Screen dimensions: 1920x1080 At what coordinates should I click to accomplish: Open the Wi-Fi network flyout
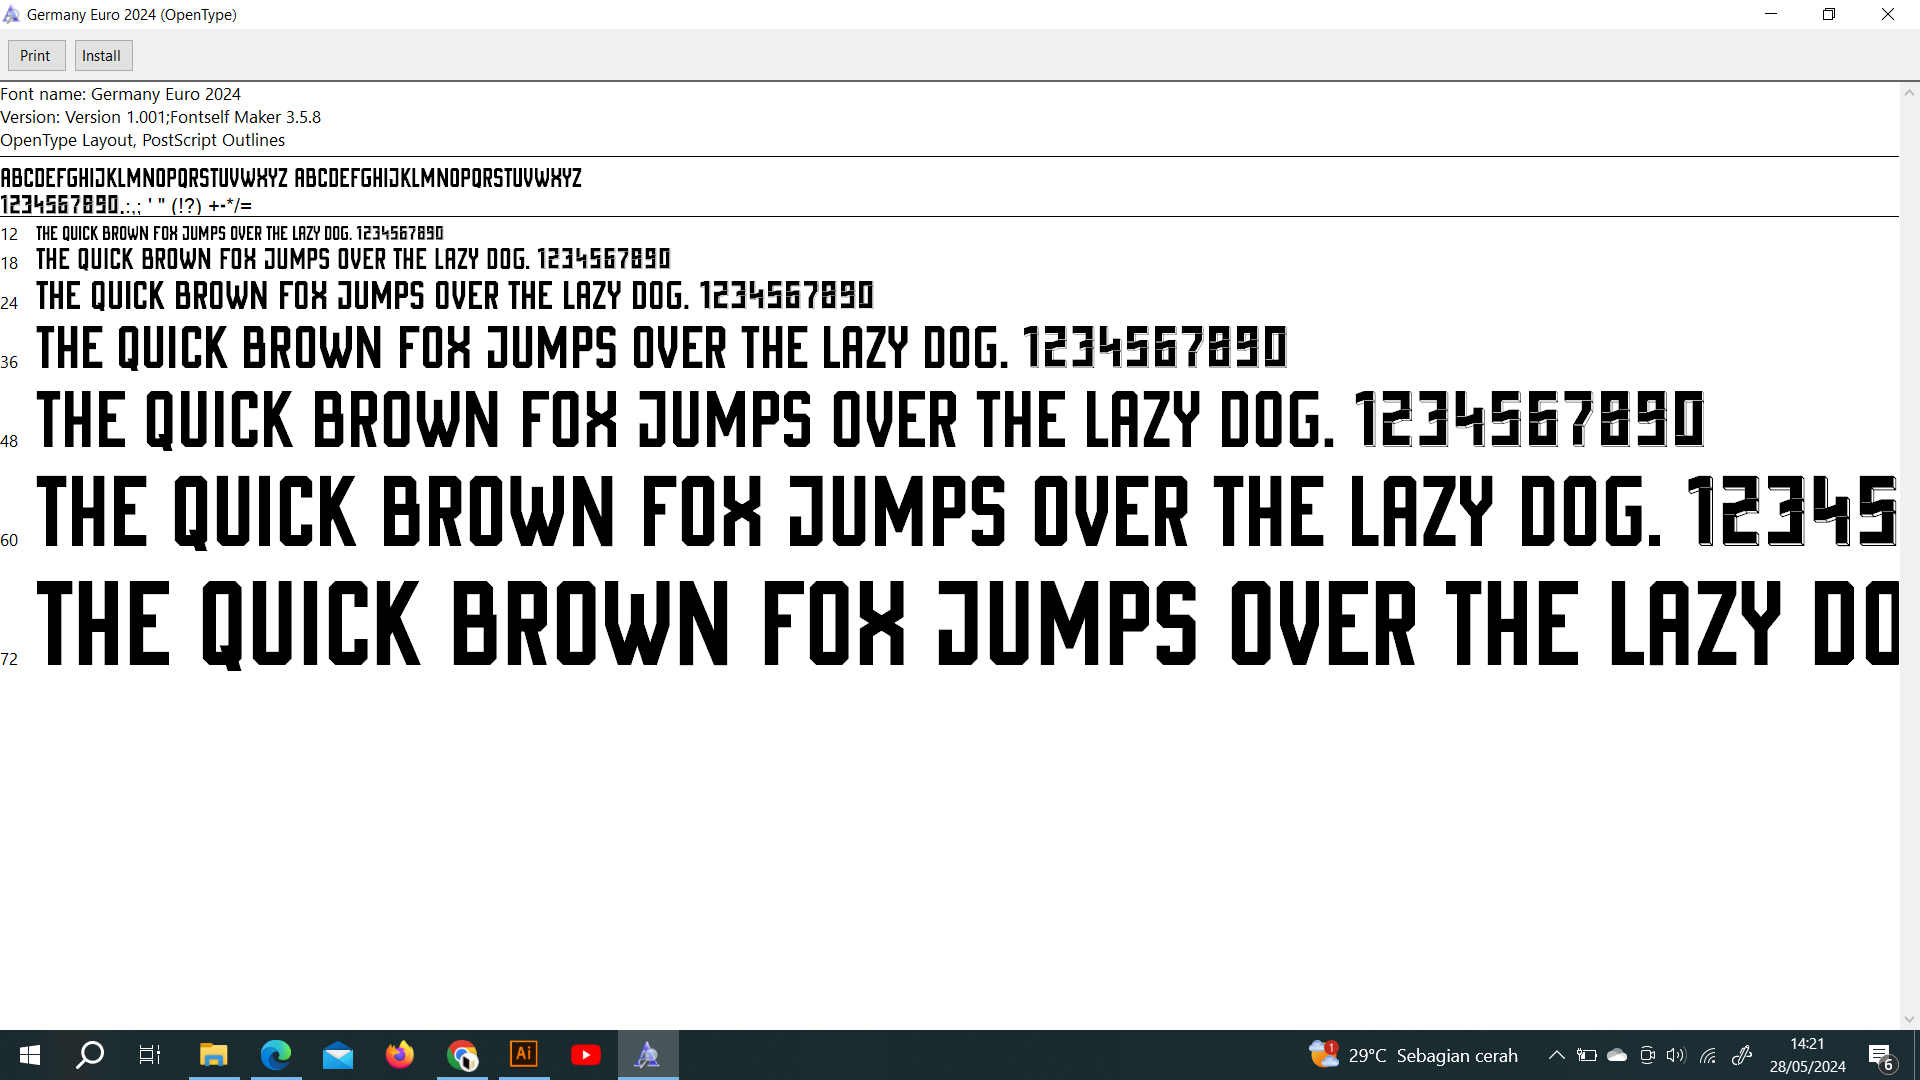coord(1708,1055)
